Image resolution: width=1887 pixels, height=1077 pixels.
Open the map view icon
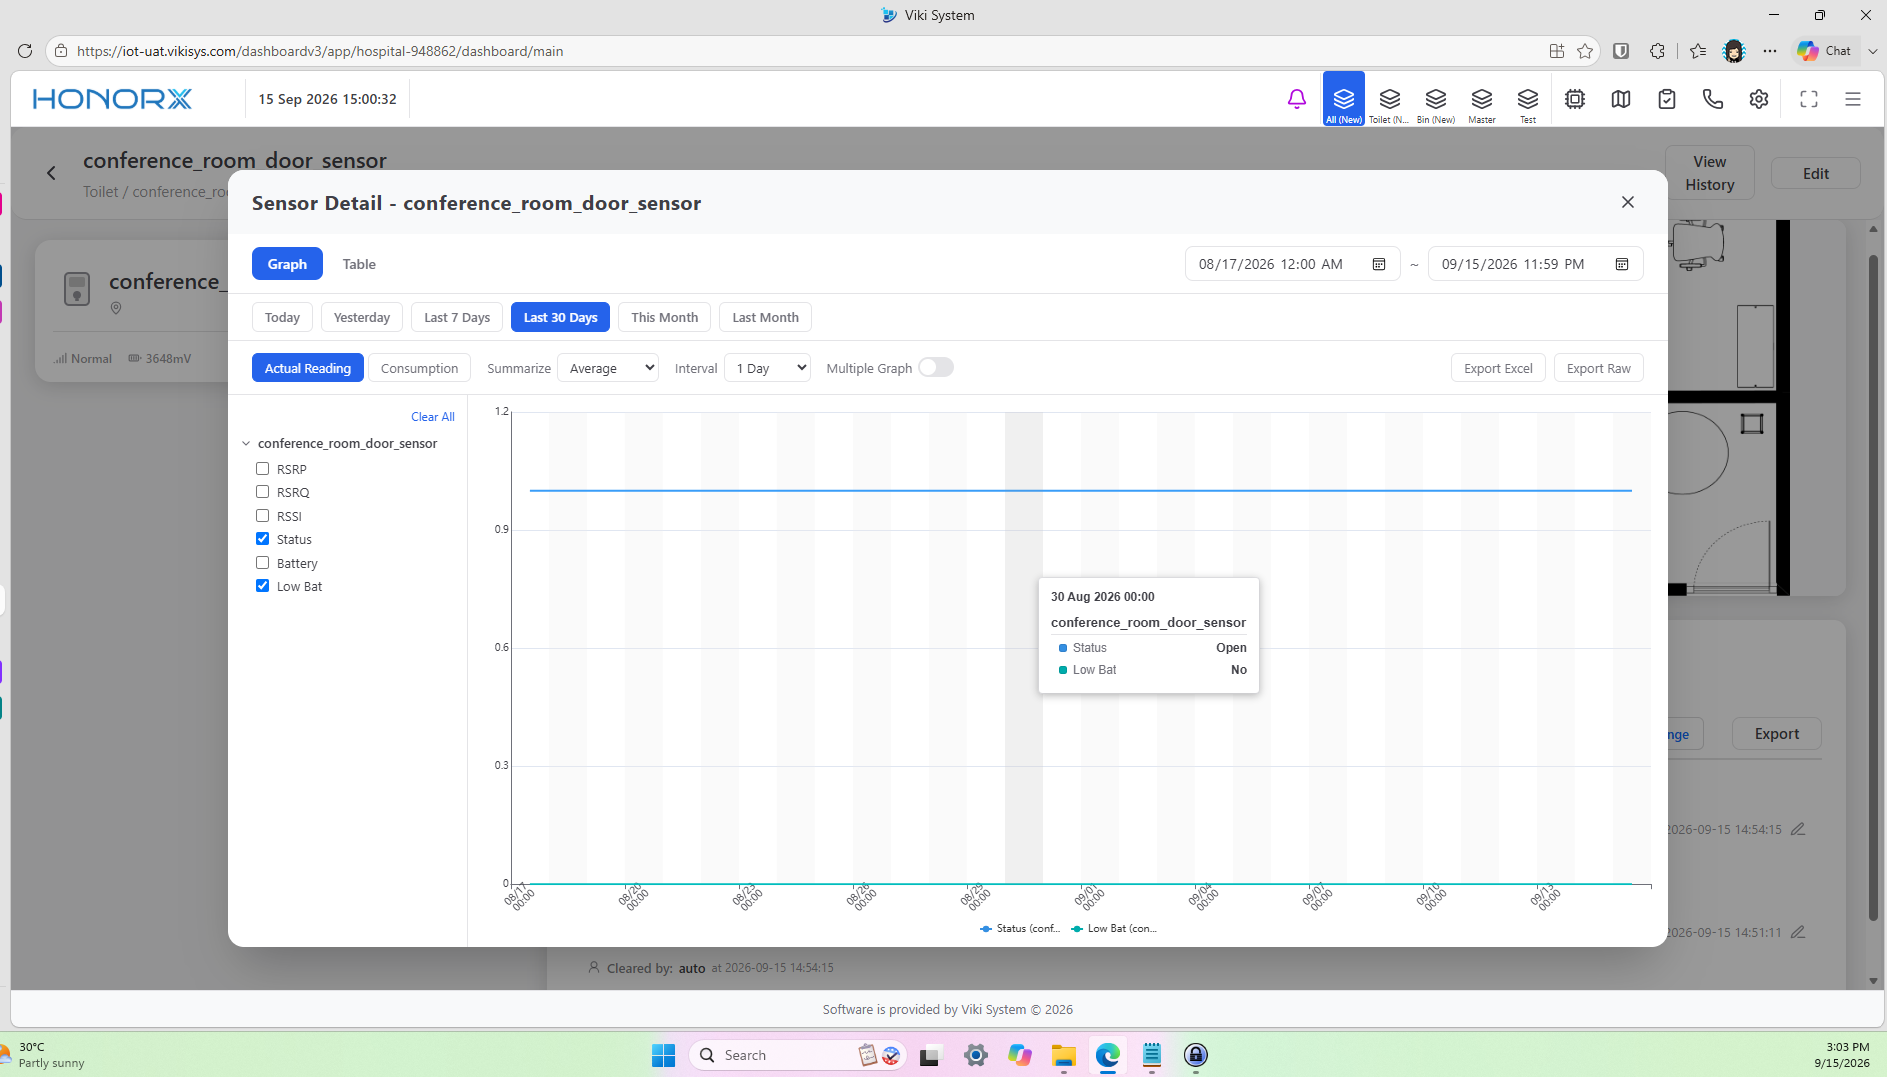[x=1621, y=99]
